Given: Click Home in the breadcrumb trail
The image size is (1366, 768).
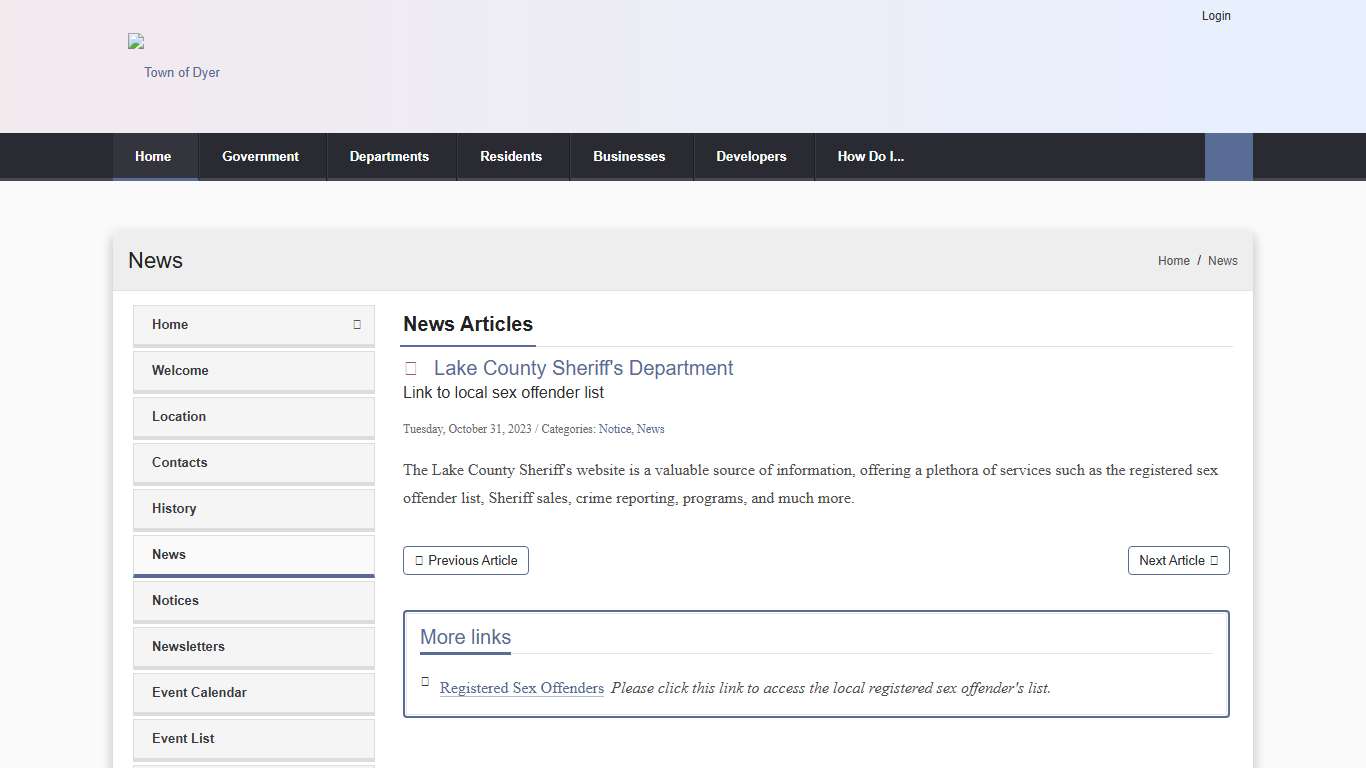Looking at the screenshot, I should tap(1174, 260).
